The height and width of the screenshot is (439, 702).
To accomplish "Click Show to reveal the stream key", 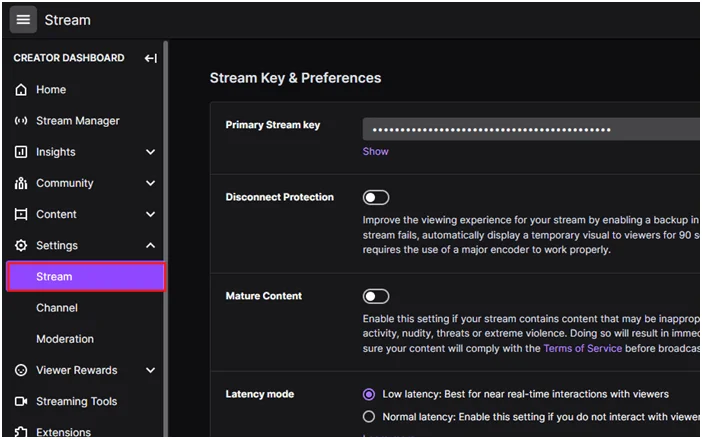I will pos(375,152).
